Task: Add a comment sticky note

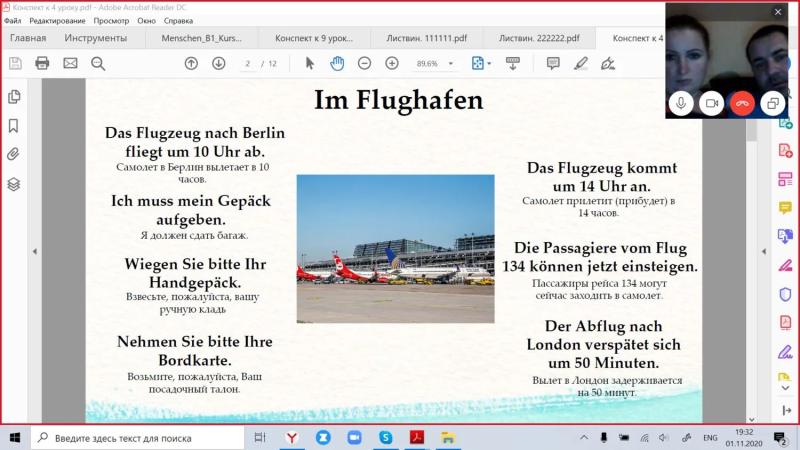Action: pos(553,63)
